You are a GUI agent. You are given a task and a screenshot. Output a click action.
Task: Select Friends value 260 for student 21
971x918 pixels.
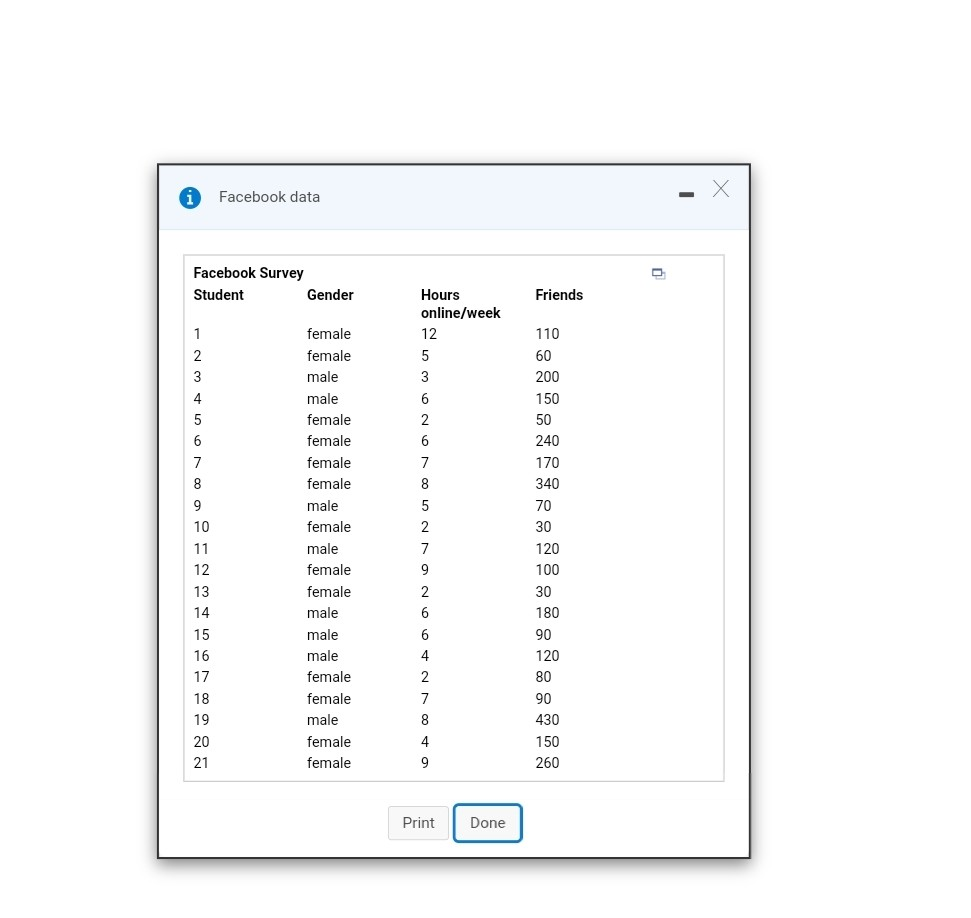click(547, 763)
